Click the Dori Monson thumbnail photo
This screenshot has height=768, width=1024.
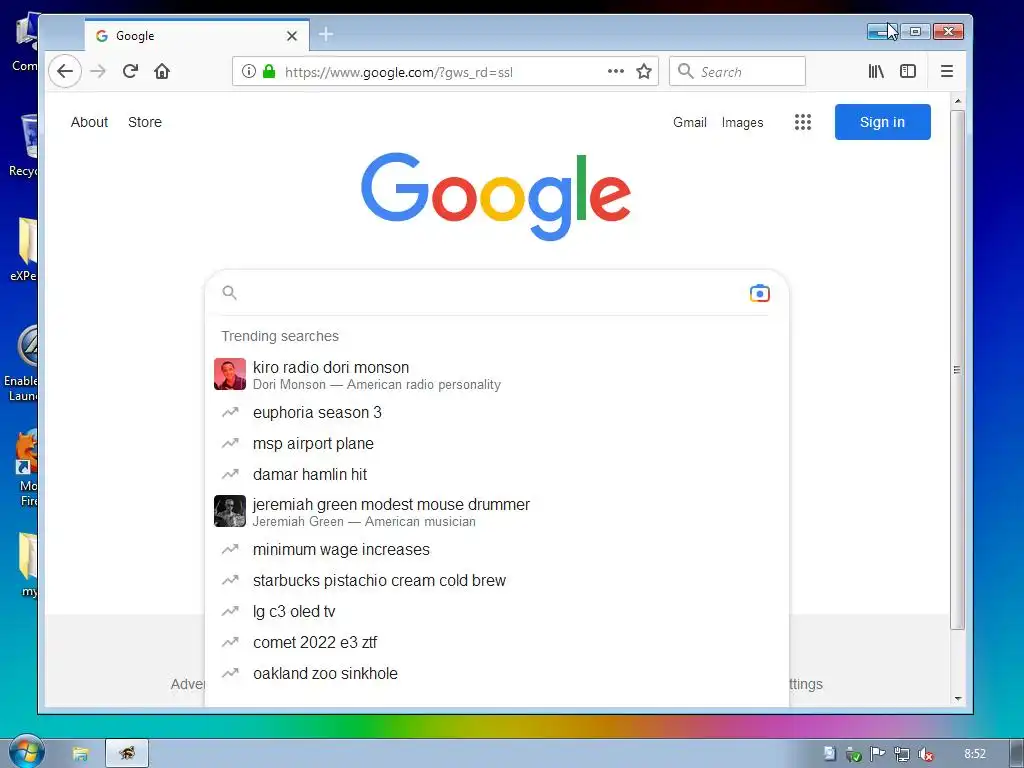coord(230,374)
